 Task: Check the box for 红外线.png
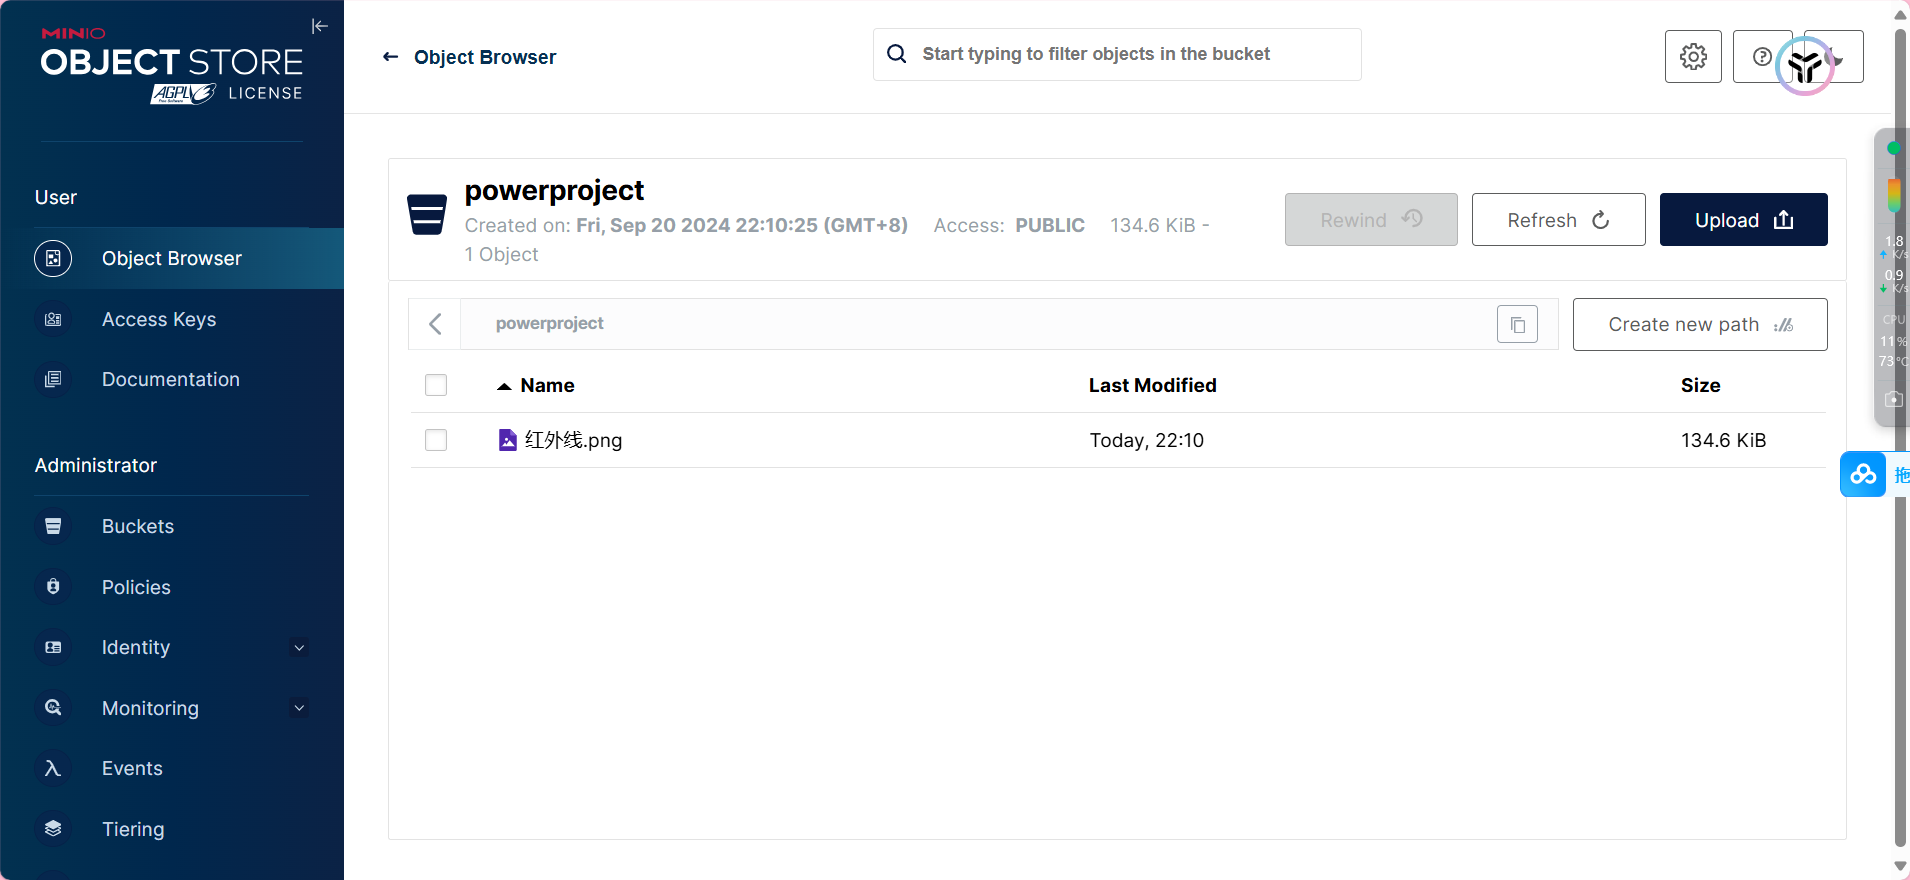436,440
